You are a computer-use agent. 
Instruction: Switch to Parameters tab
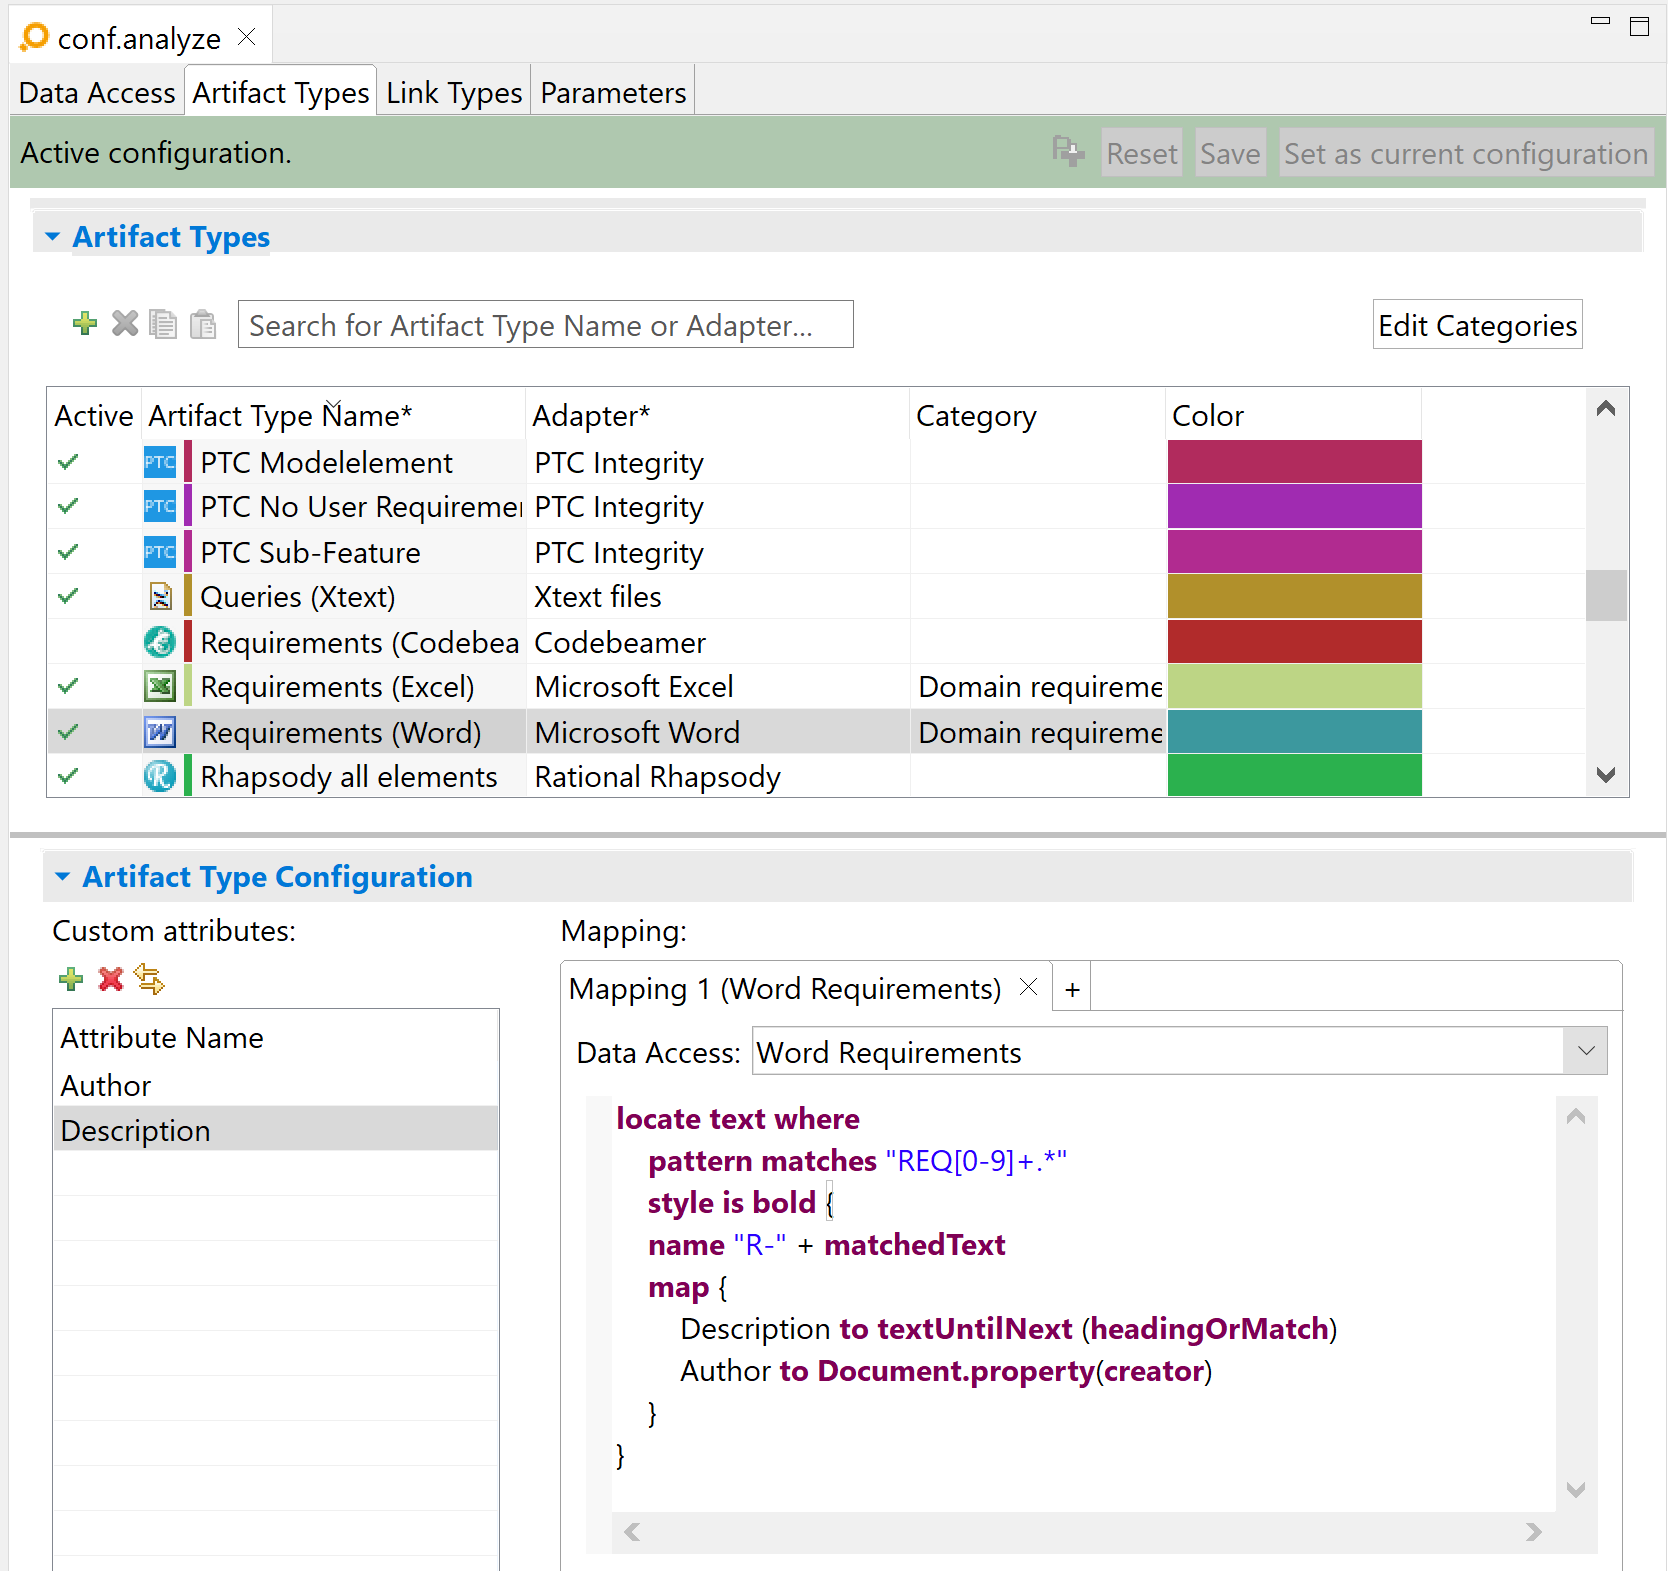tap(613, 92)
